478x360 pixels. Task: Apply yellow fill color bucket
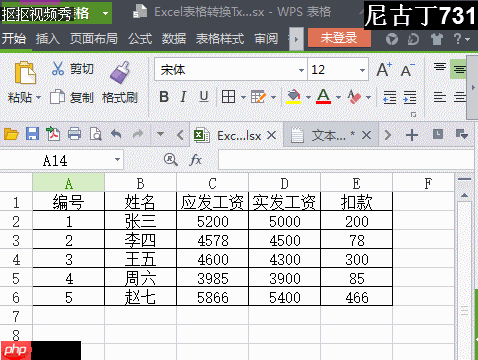tap(293, 97)
